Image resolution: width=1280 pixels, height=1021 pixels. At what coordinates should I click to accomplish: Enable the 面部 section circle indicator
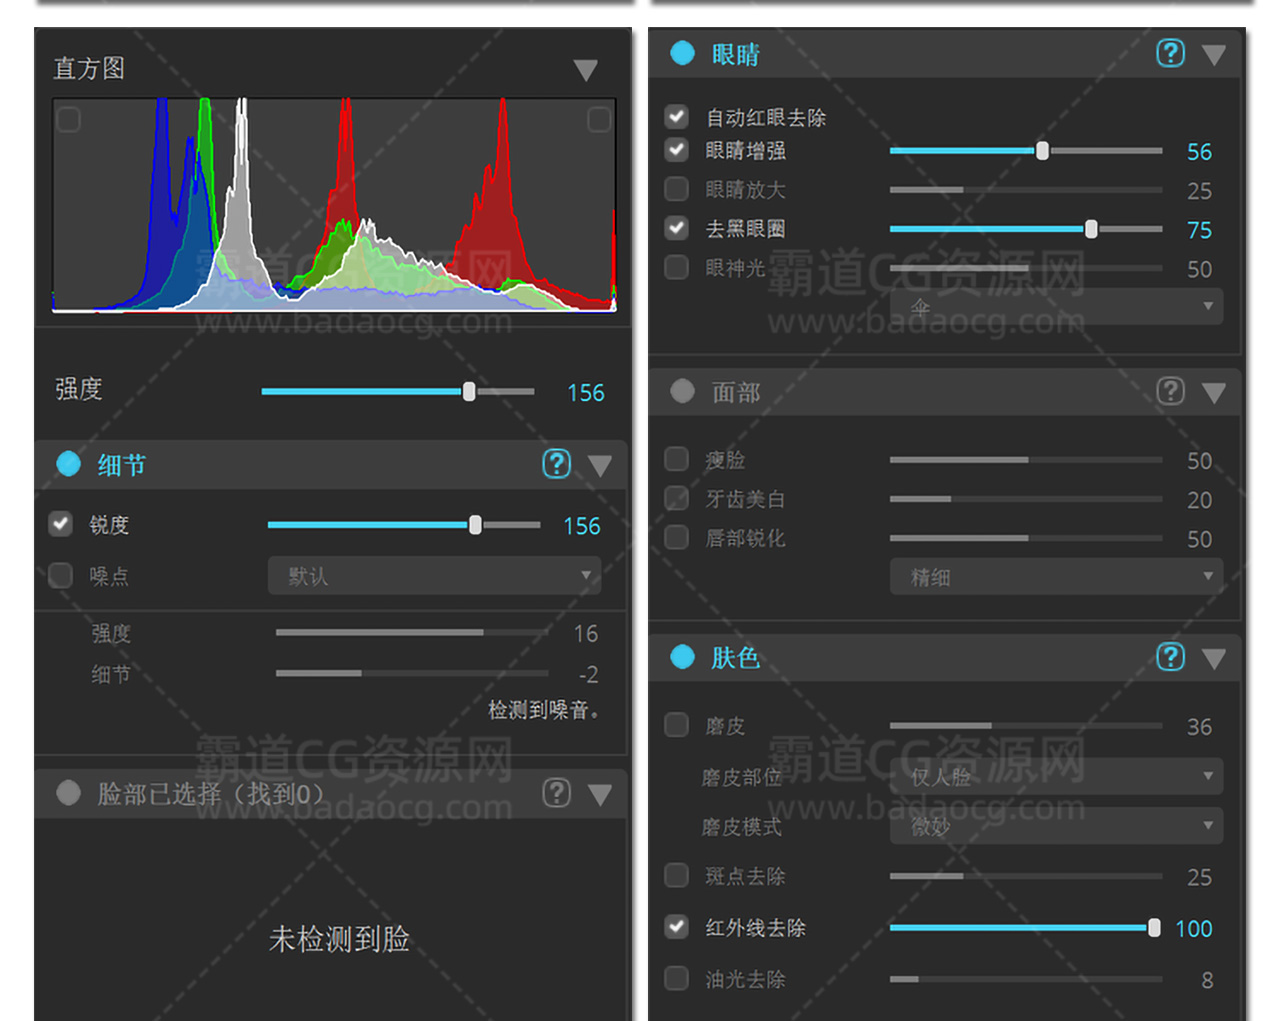point(682,391)
